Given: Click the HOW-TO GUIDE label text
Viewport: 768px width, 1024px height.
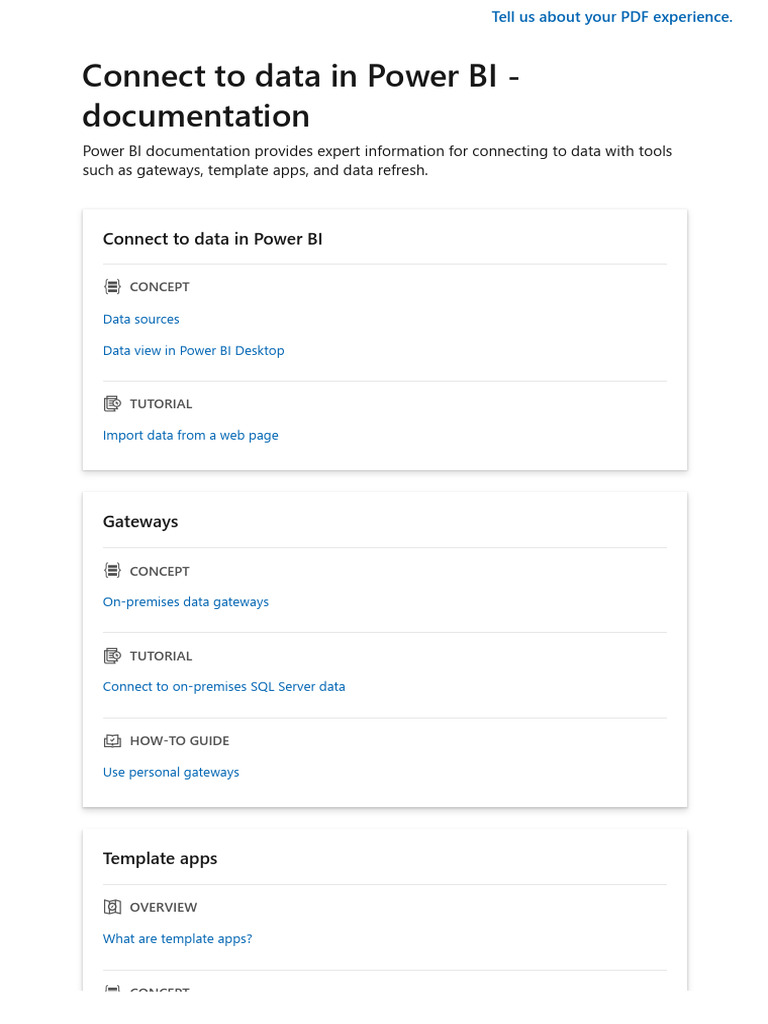Looking at the screenshot, I should click(179, 741).
